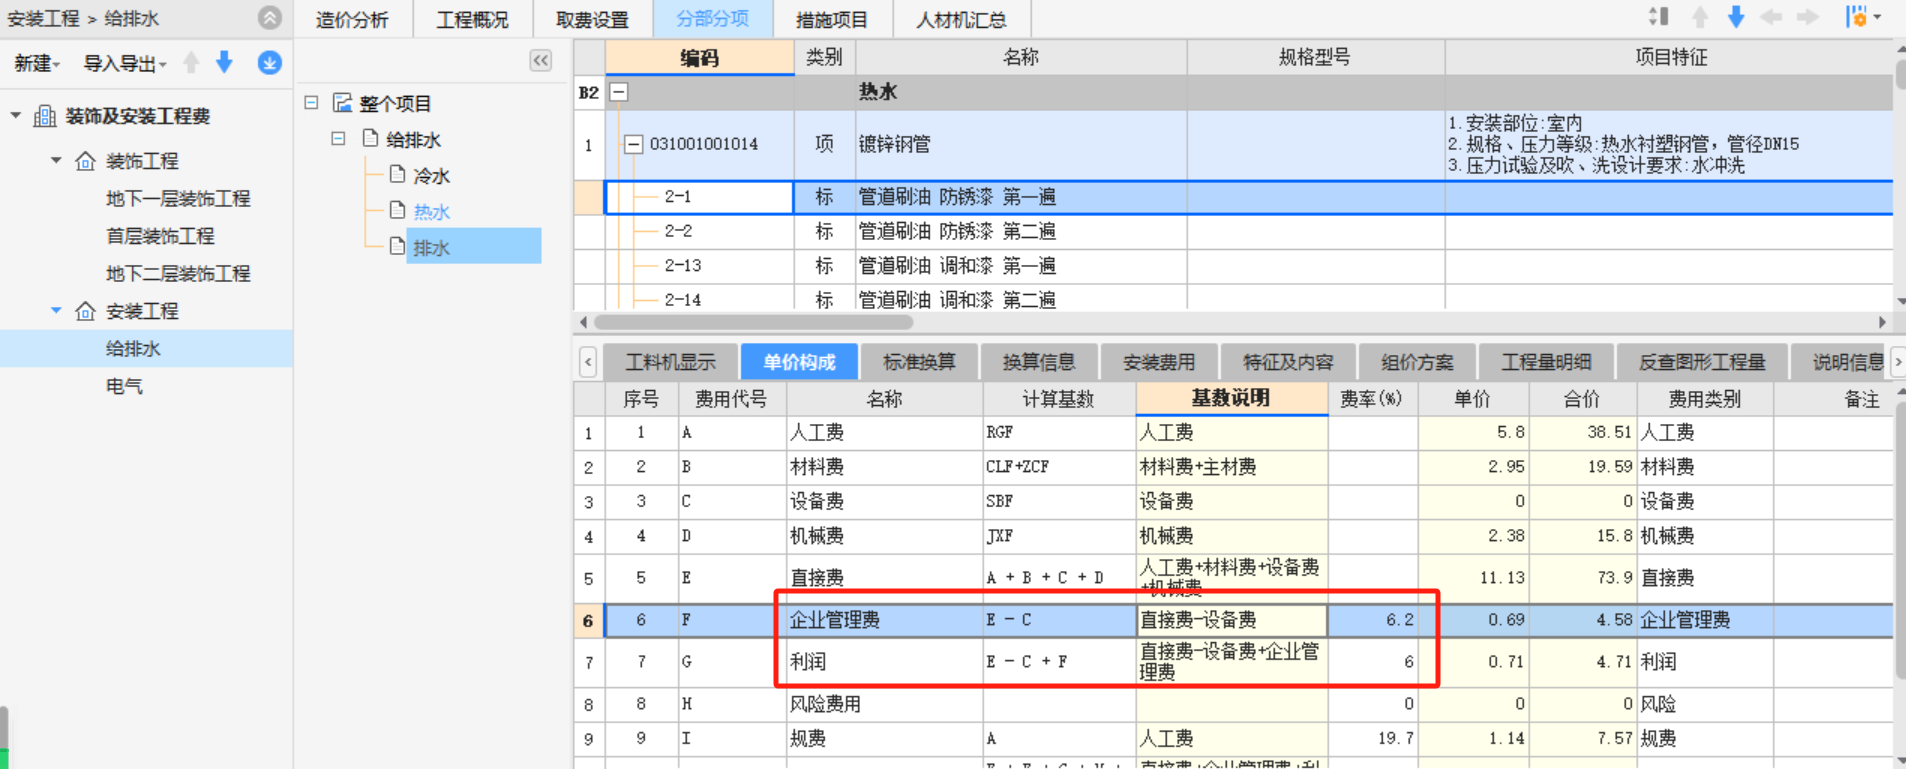
Task: Open the 标准换算 tab
Action: [919, 362]
